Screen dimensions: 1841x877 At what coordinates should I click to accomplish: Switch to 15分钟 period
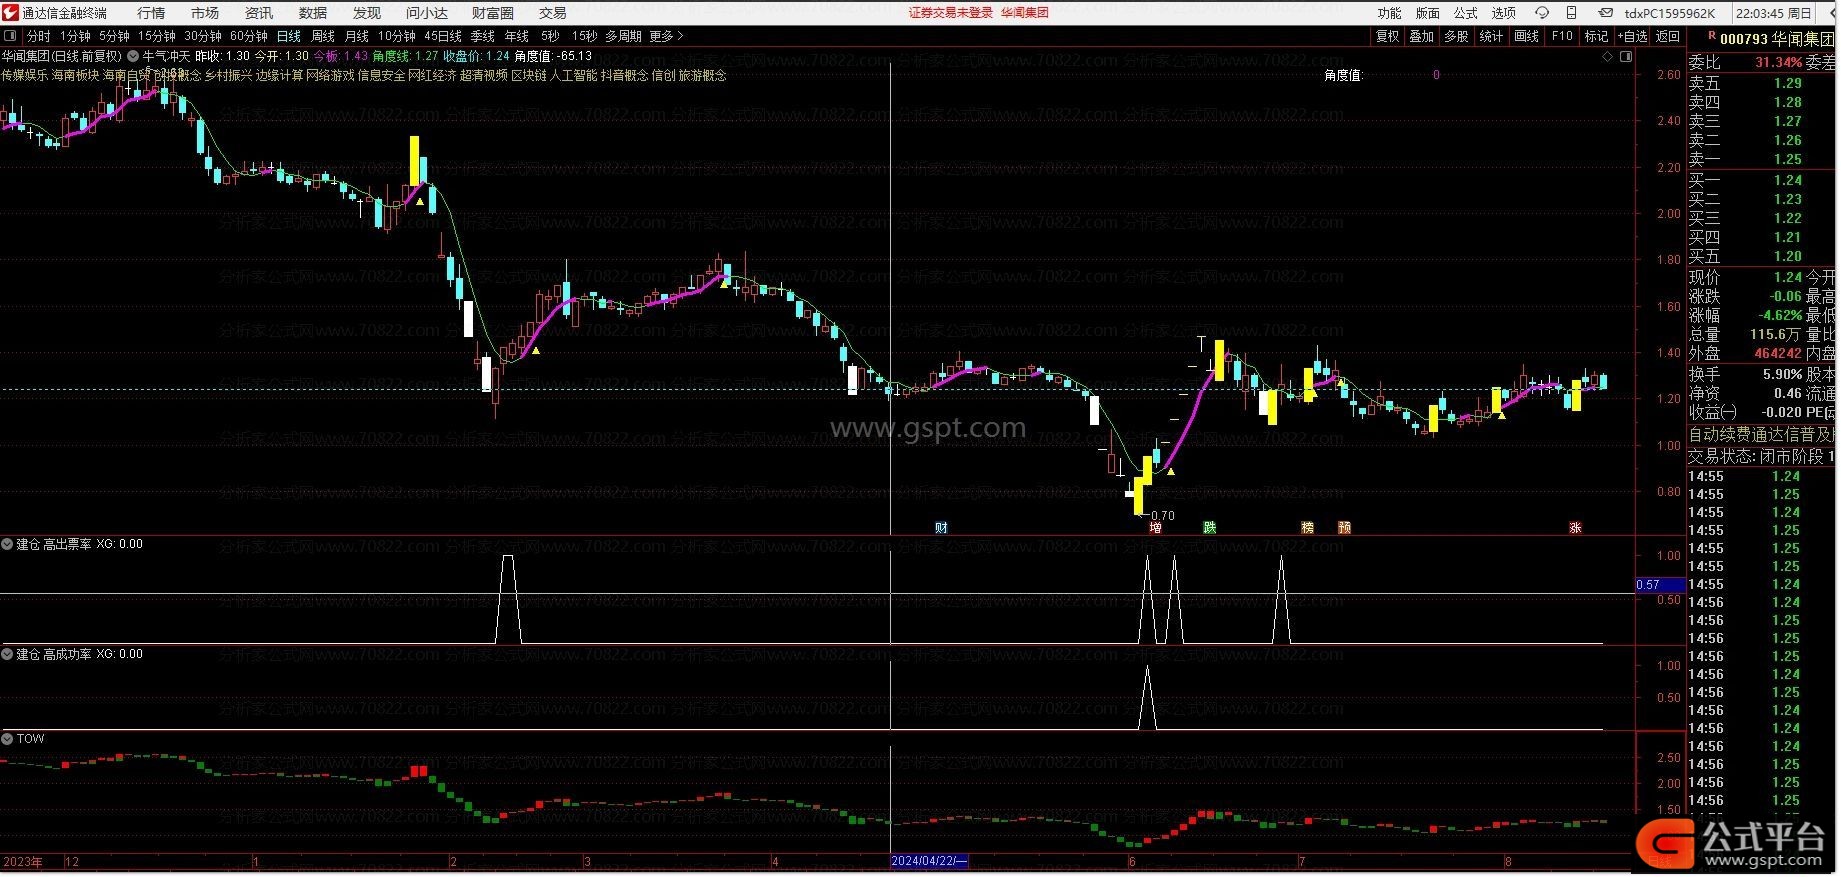point(157,36)
